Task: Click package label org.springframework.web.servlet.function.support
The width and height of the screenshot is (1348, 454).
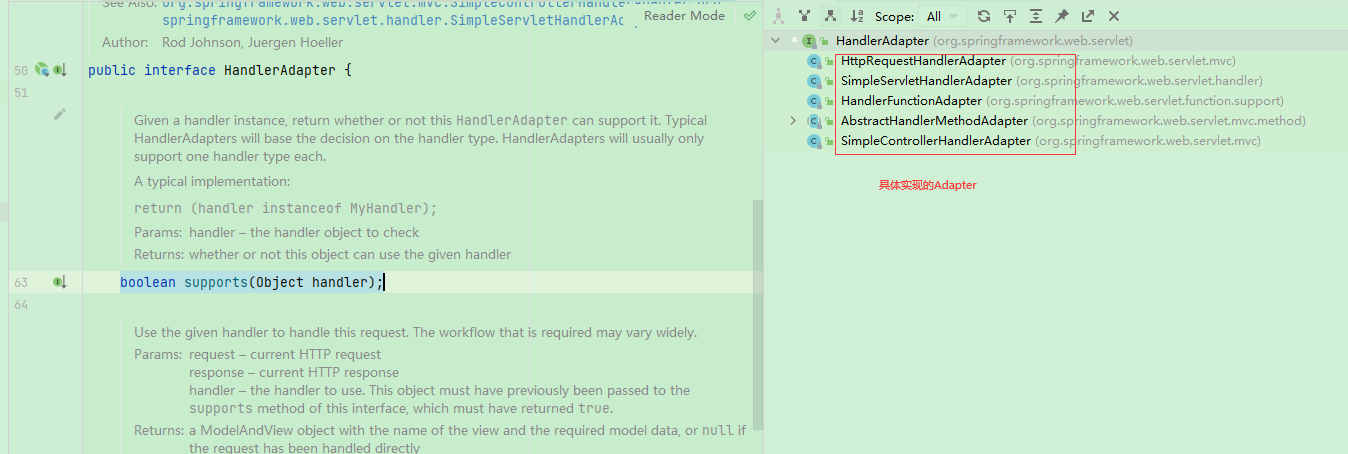Action: click(x=1135, y=101)
